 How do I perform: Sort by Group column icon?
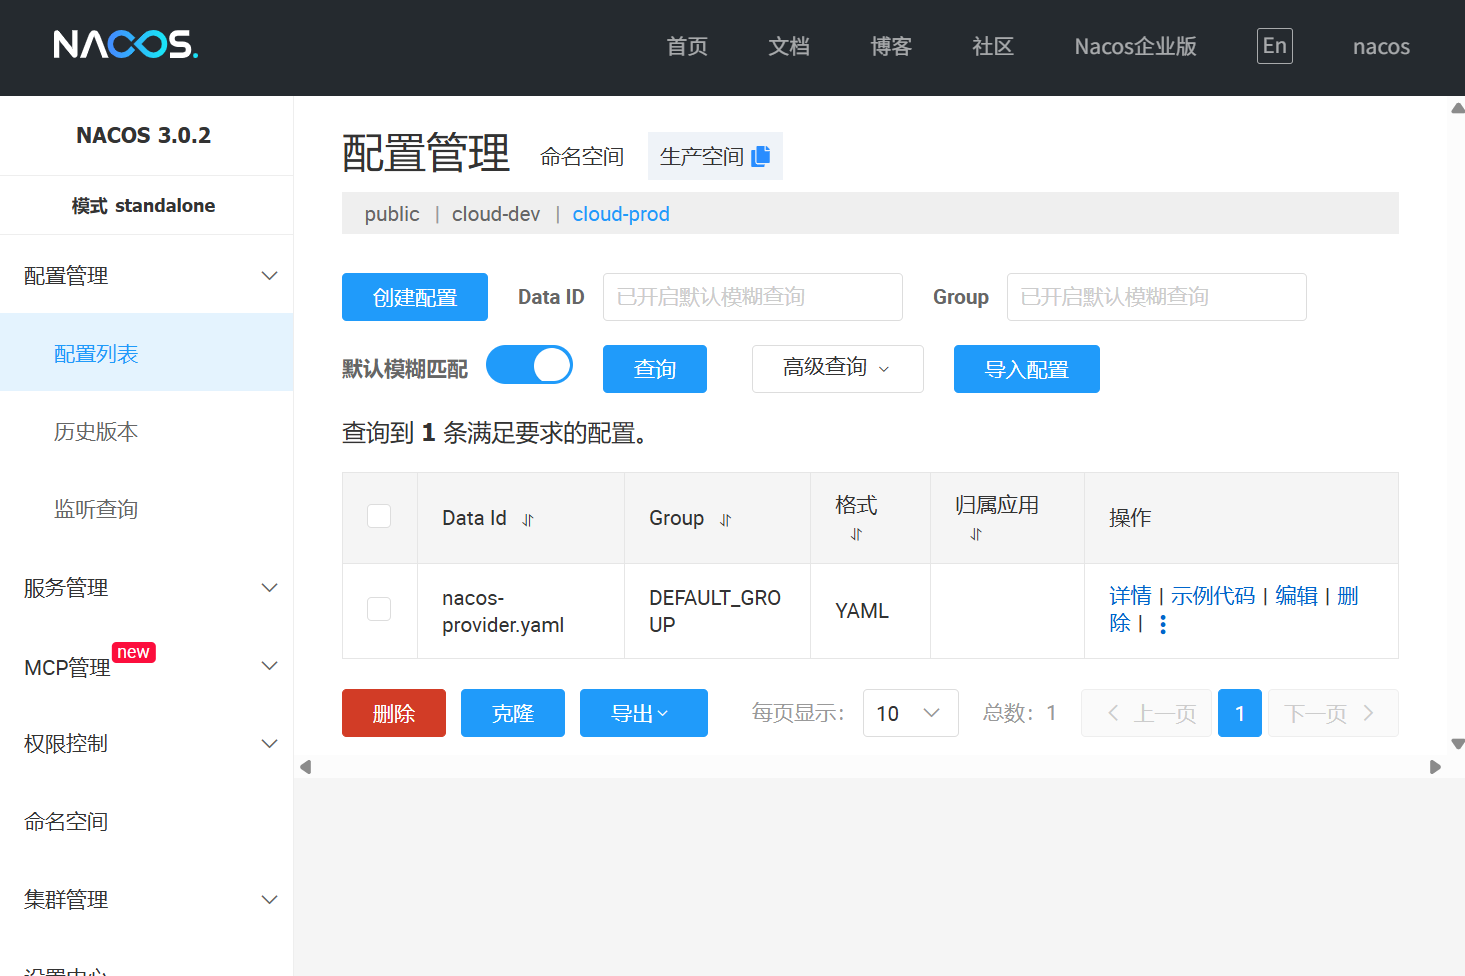click(726, 520)
